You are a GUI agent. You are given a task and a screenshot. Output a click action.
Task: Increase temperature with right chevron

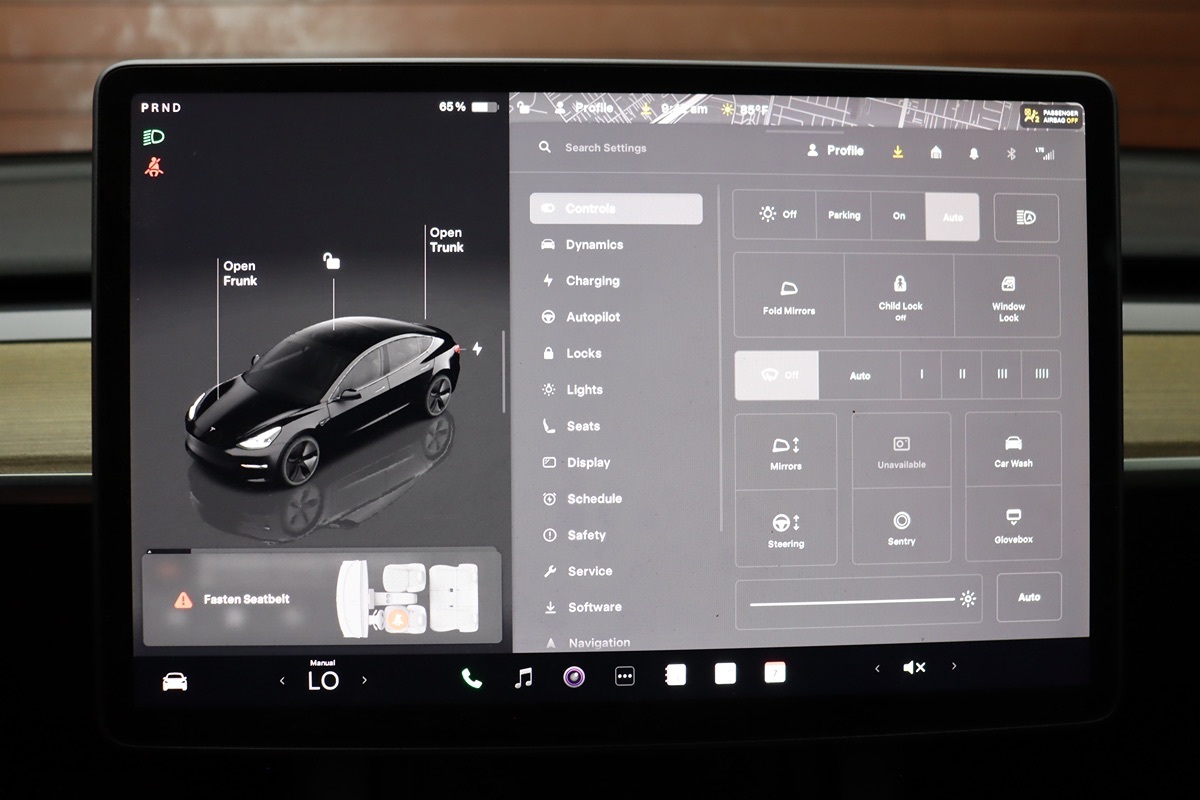(x=364, y=680)
